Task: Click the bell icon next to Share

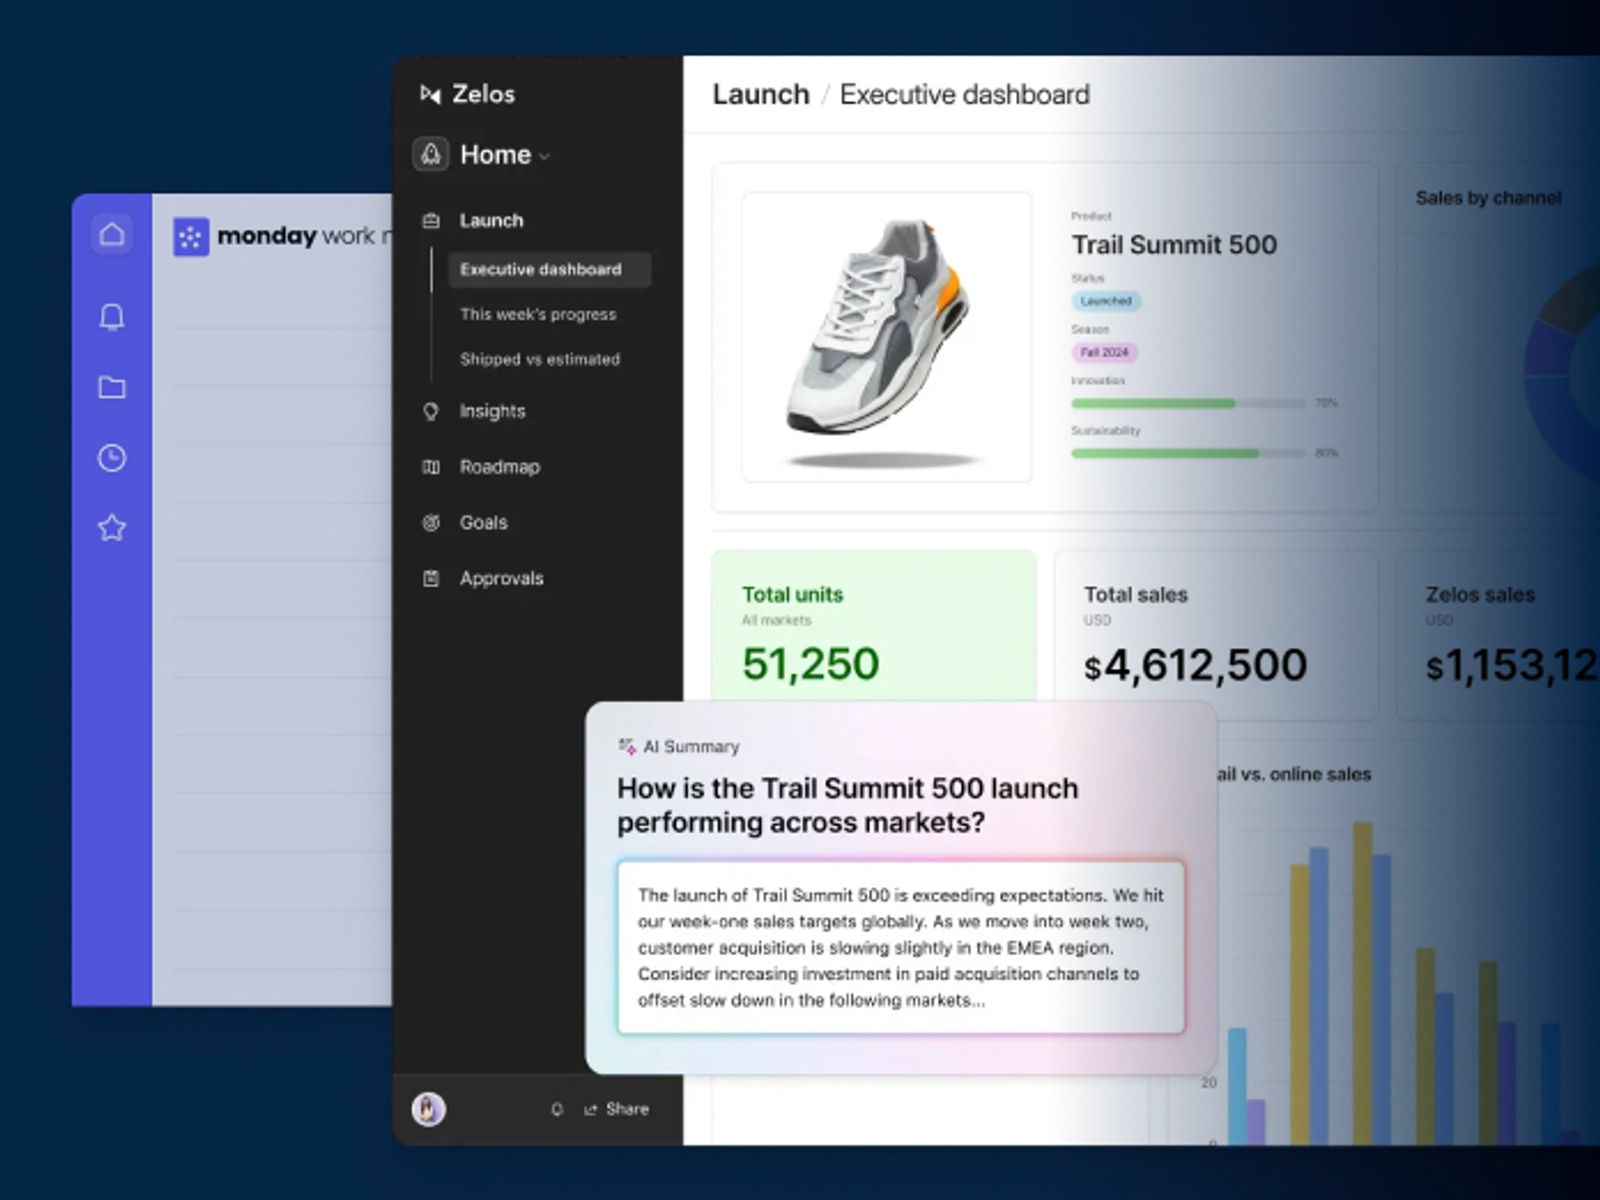Action: tap(557, 1109)
